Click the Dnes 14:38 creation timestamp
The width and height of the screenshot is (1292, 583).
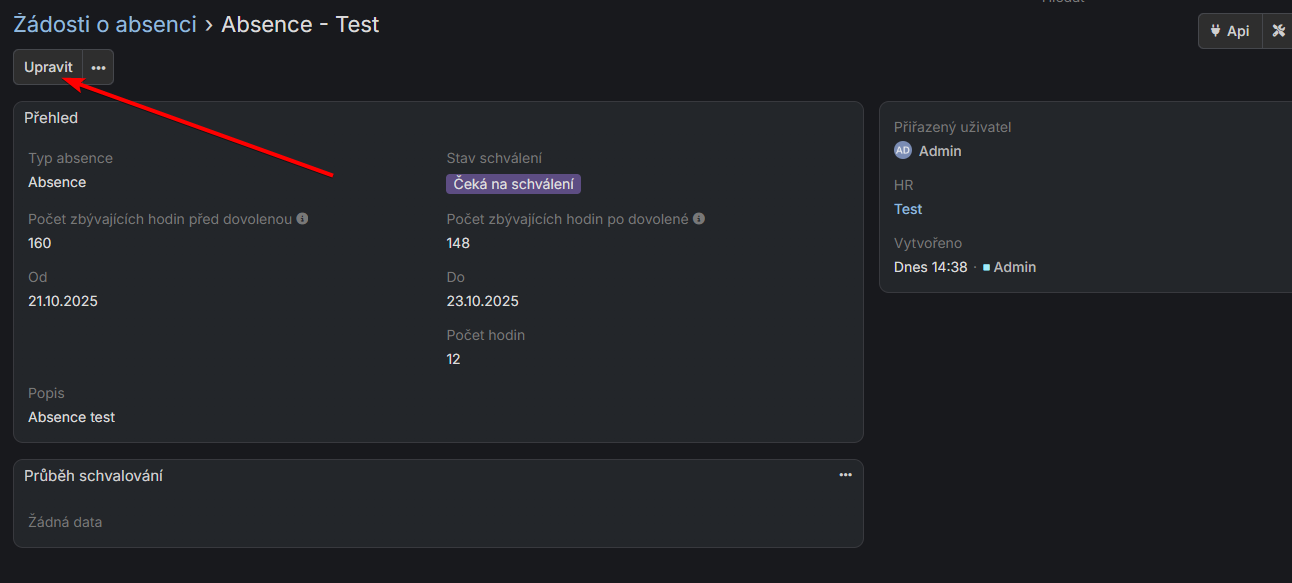pos(930,267)
